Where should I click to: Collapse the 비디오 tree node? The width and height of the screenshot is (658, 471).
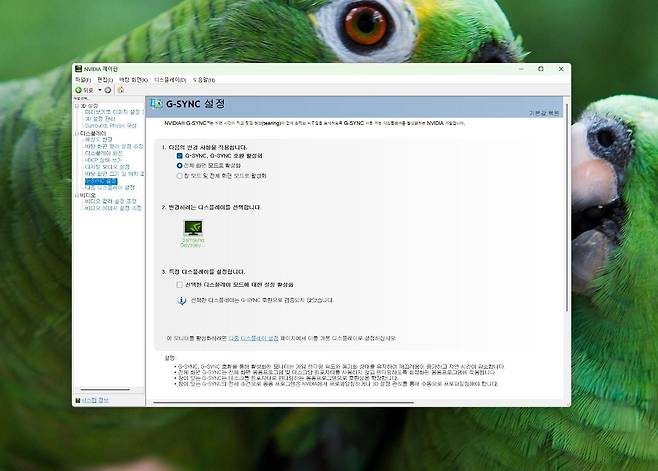point(77,195)
